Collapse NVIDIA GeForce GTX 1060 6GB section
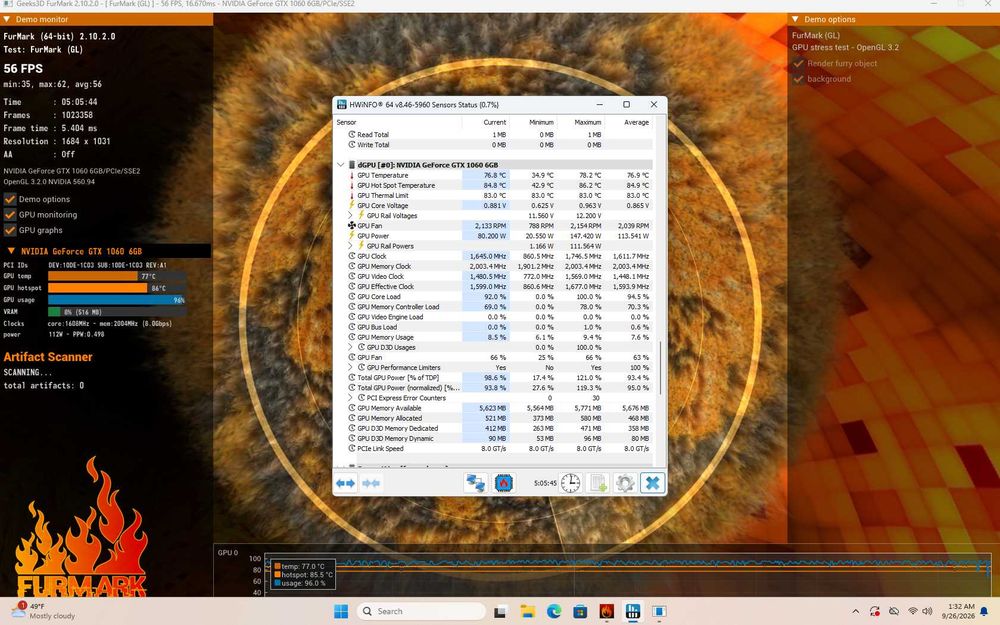Screen dimensions: 1000x625 (x=11, y=251)
